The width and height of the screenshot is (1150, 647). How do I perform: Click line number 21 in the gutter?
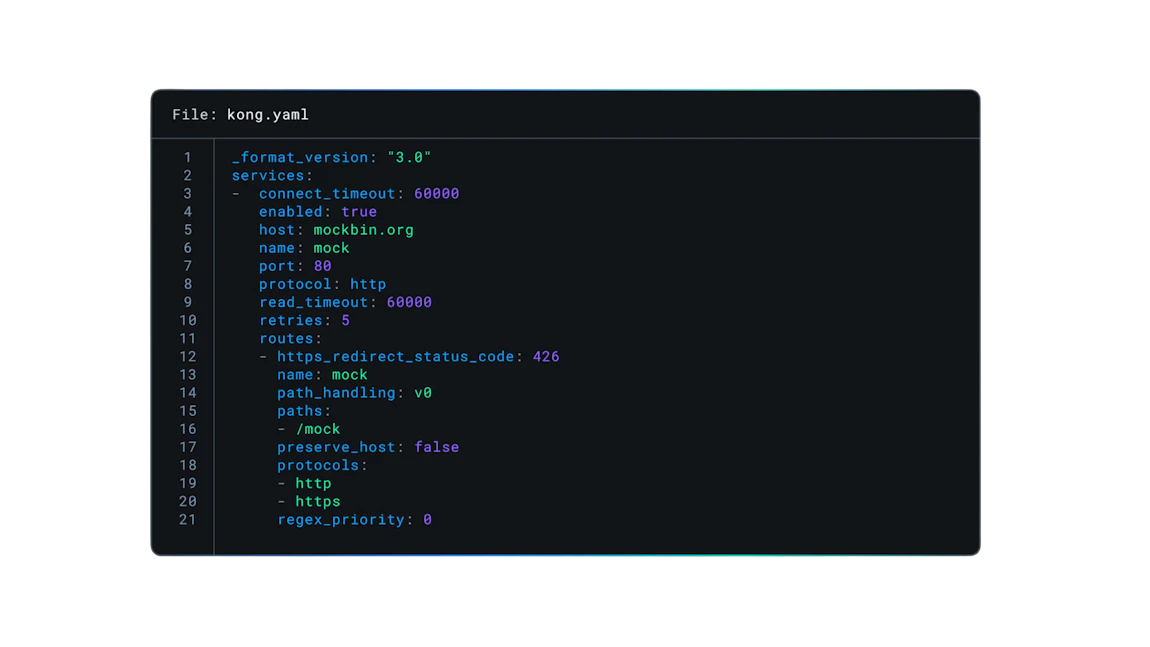[188, 519]
